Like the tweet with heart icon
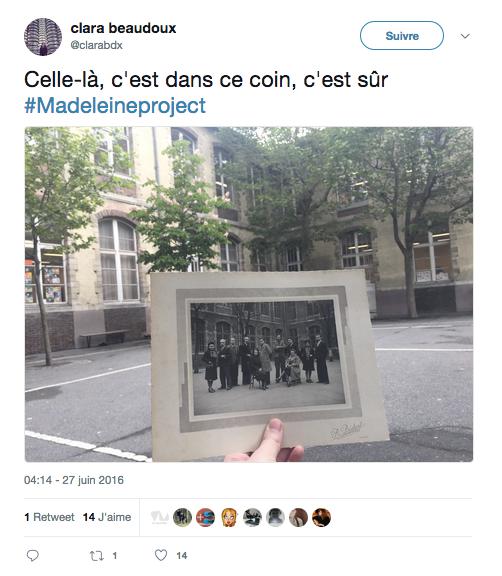 click(161, 555)
